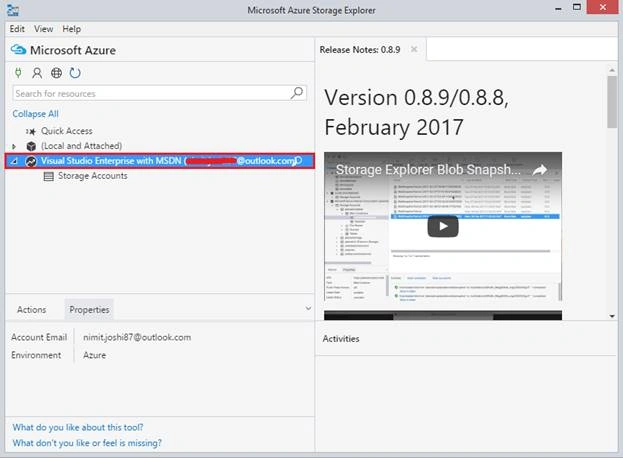
Task: Open the Edit menu
Action: tap(17, 29)
